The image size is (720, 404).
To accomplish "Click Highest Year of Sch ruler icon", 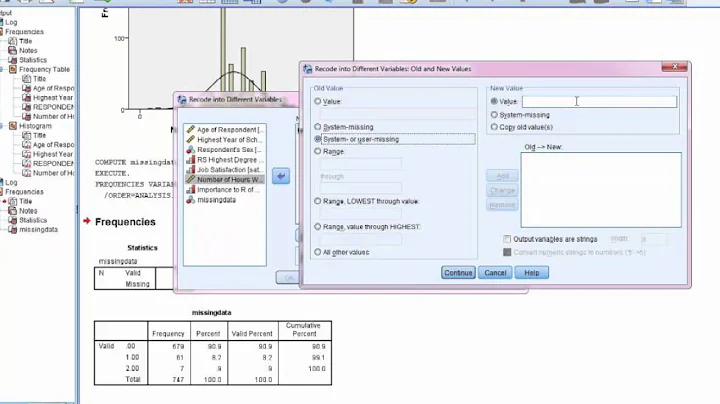I will [x=191, y=140].
